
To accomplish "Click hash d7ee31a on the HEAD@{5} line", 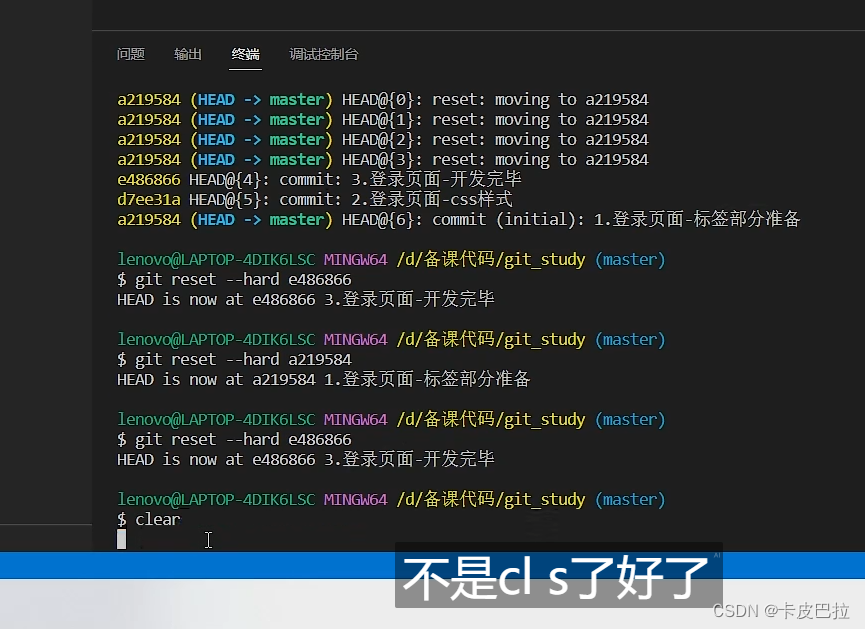I will point(148,200).
